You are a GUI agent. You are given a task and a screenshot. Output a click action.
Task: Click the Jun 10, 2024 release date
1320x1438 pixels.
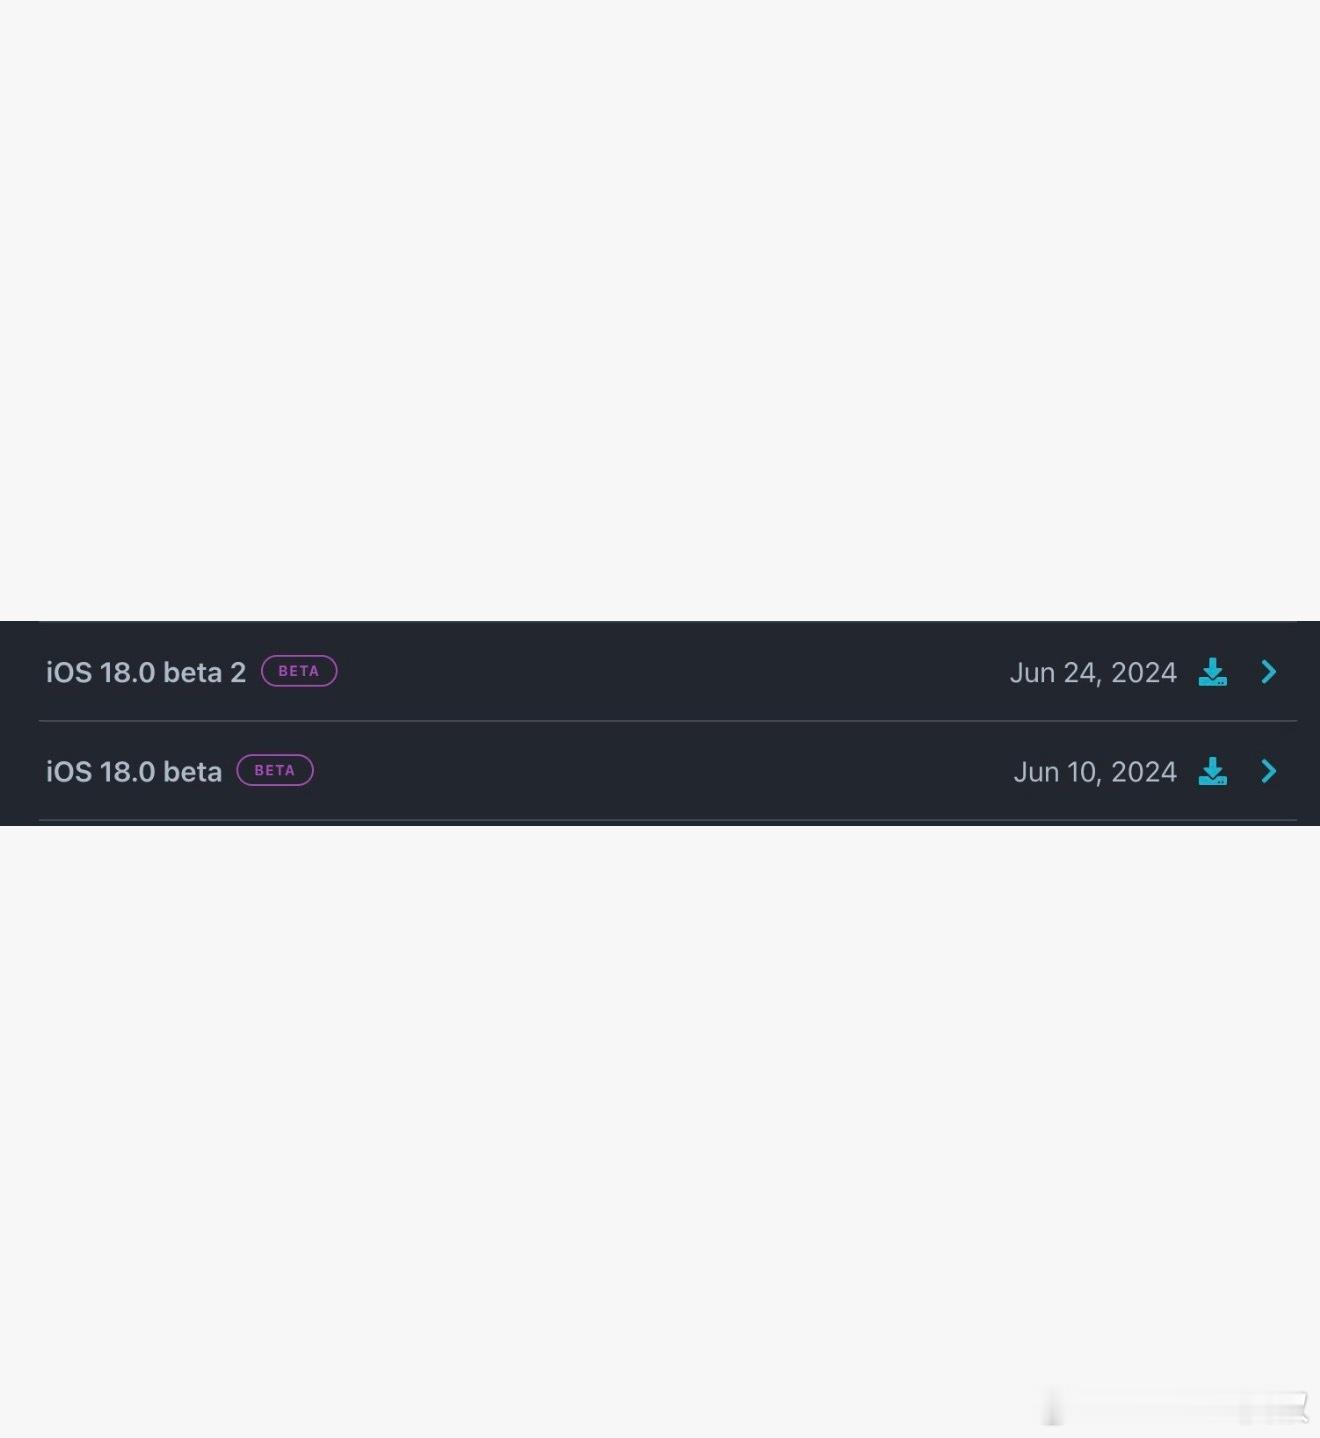click(x=1094, y=771)
